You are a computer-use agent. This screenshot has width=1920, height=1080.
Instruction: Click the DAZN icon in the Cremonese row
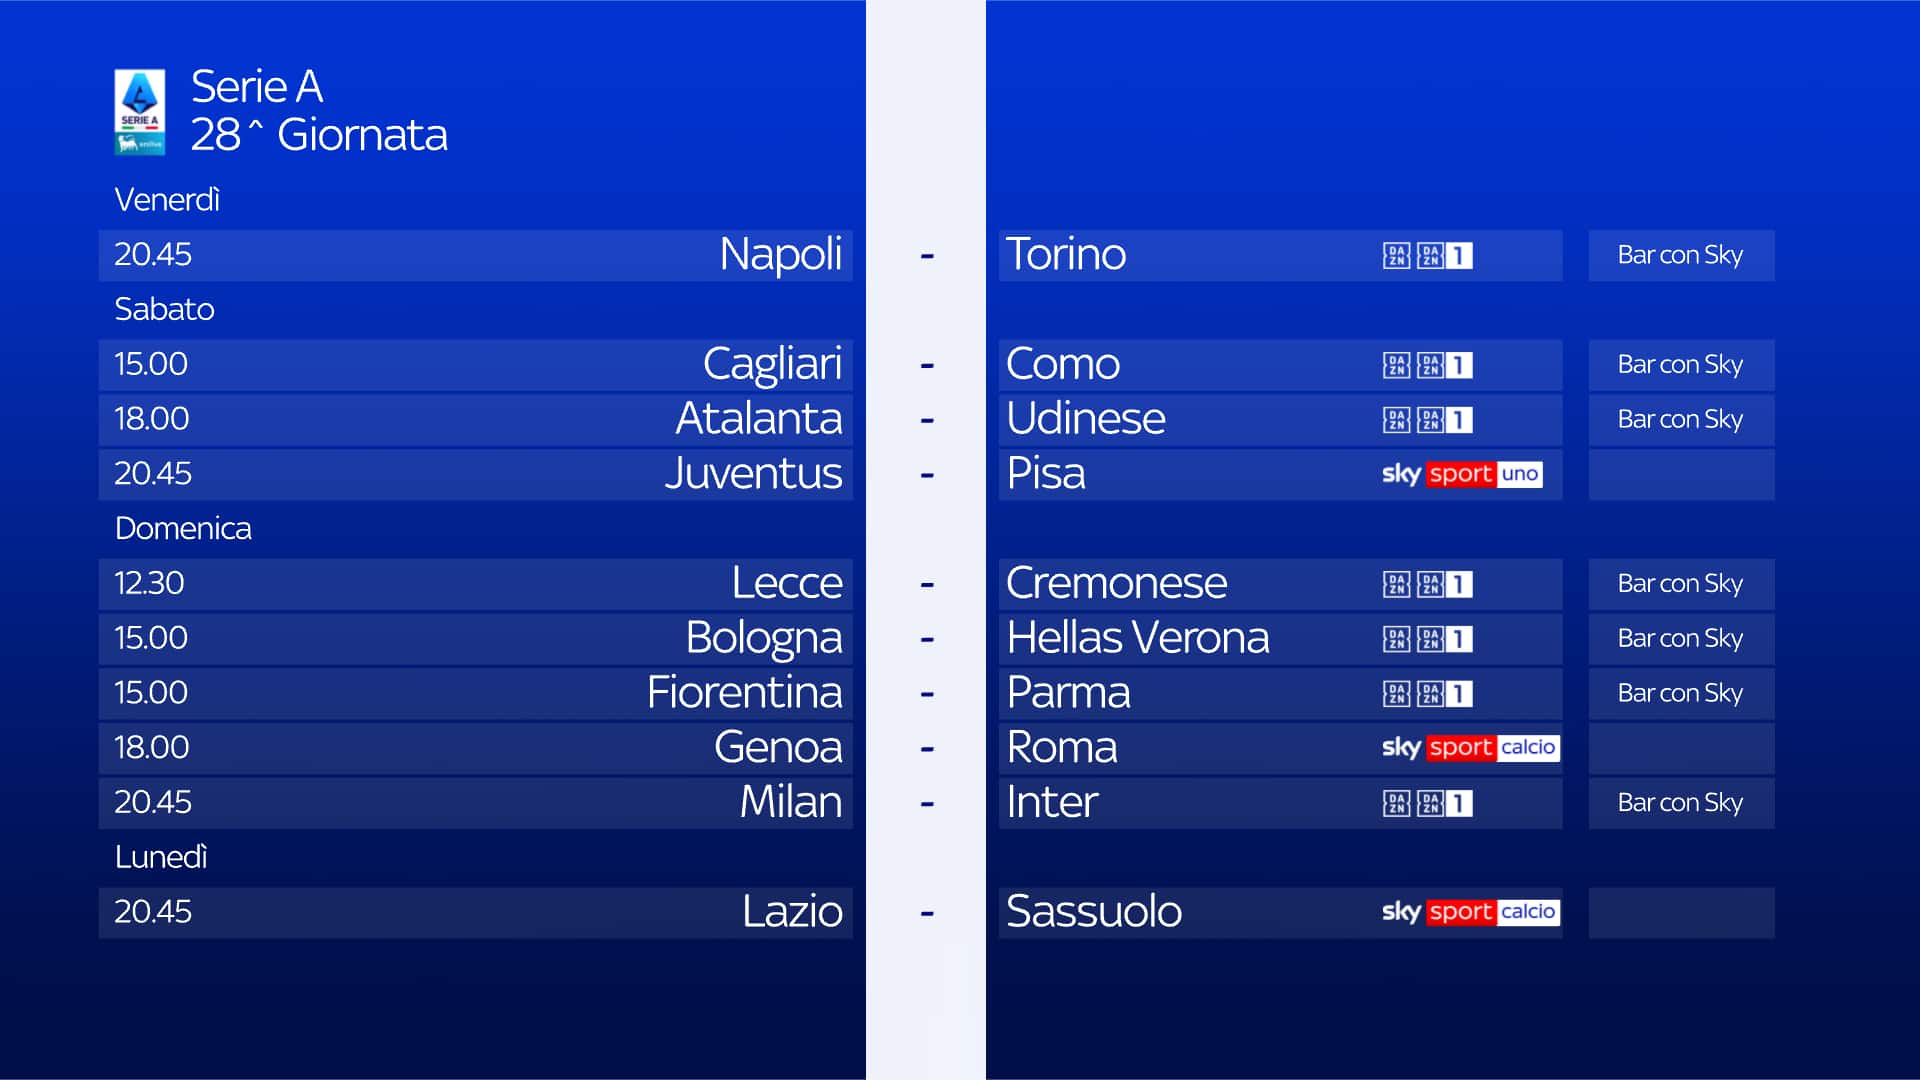pyautogui.click(x=1396, y=584)
